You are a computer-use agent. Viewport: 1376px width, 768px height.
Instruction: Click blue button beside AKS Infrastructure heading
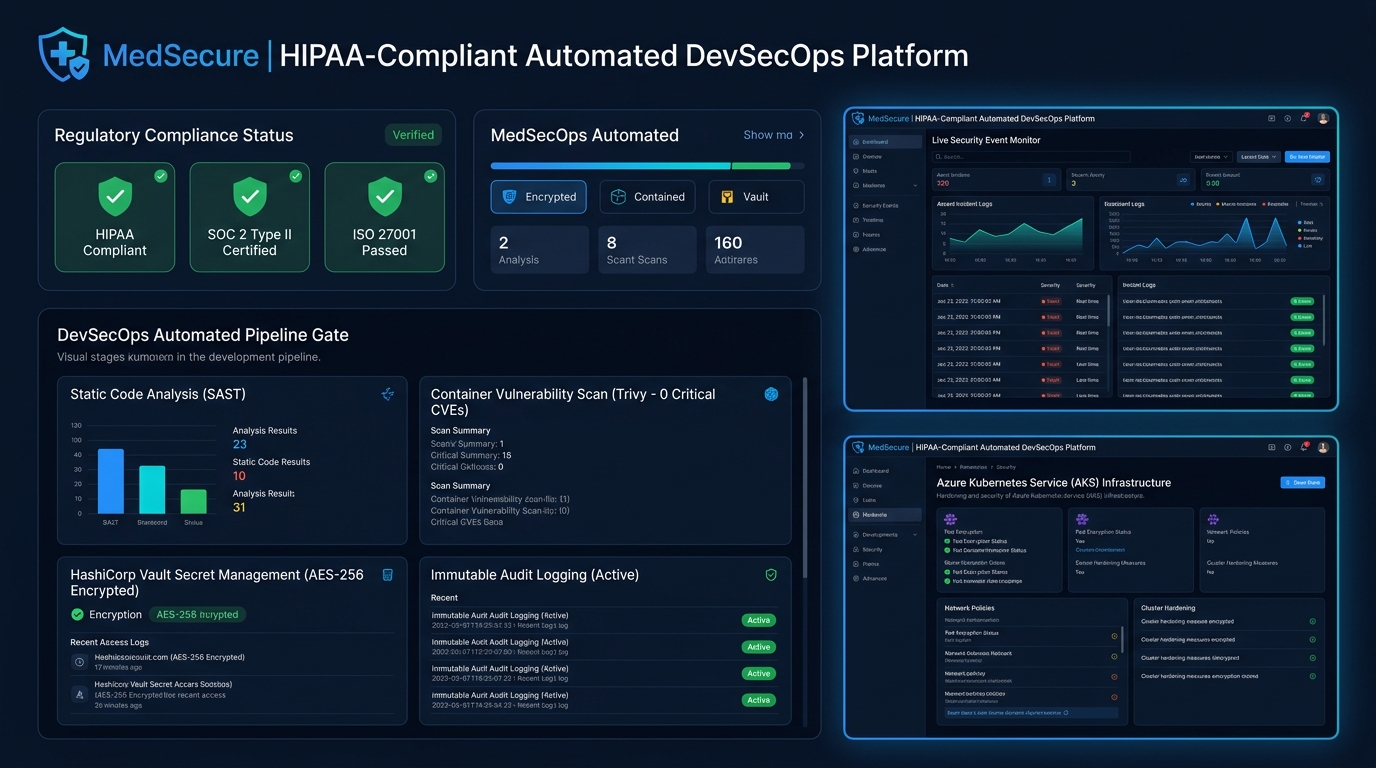[1303, 482]
